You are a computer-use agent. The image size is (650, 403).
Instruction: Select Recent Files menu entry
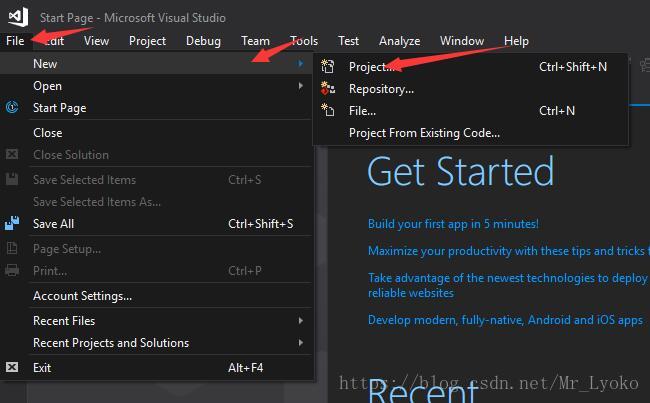pos(156,320)
